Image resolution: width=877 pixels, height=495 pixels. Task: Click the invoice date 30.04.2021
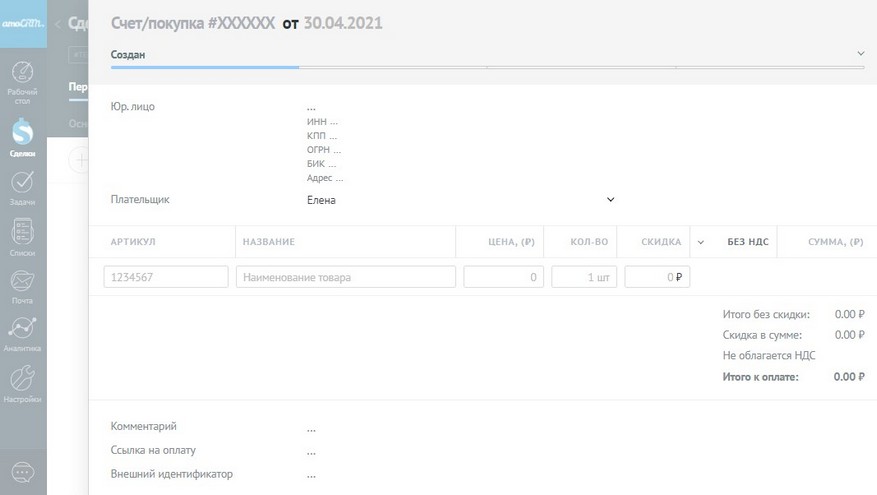[343, 23]
